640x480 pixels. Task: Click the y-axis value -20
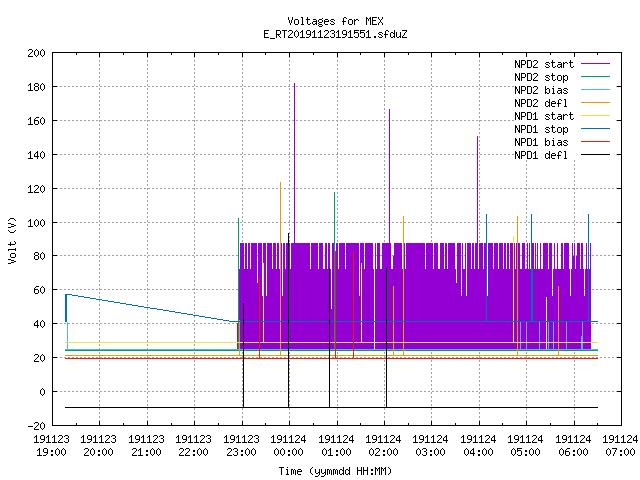(36, 426)
